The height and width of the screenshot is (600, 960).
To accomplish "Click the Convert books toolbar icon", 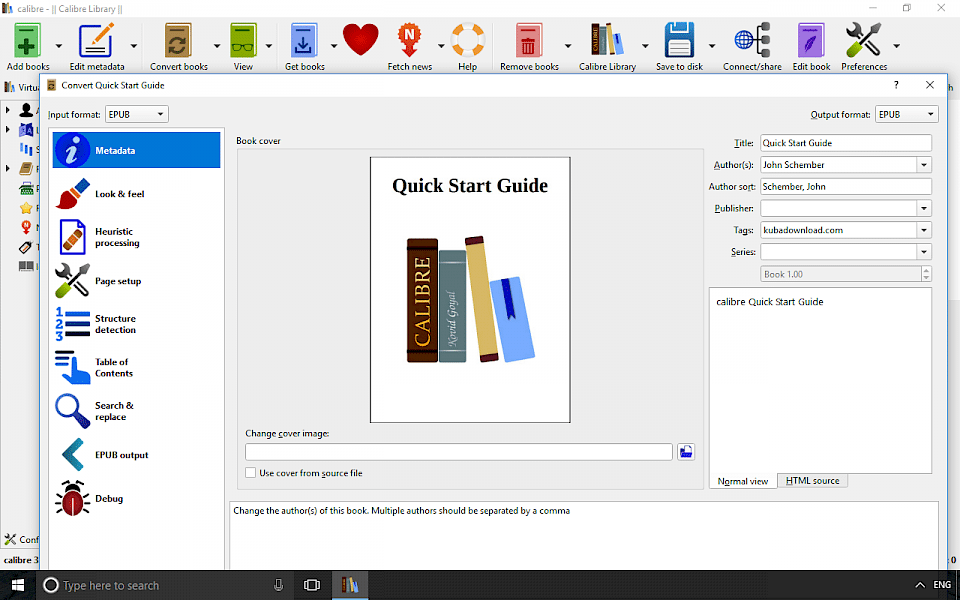I will click(x=178, y=41).
